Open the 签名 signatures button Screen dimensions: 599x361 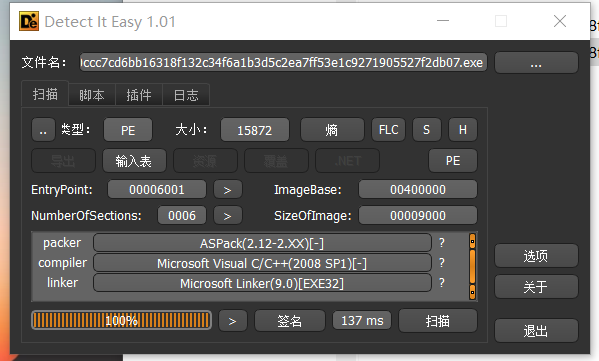(290, 321)
